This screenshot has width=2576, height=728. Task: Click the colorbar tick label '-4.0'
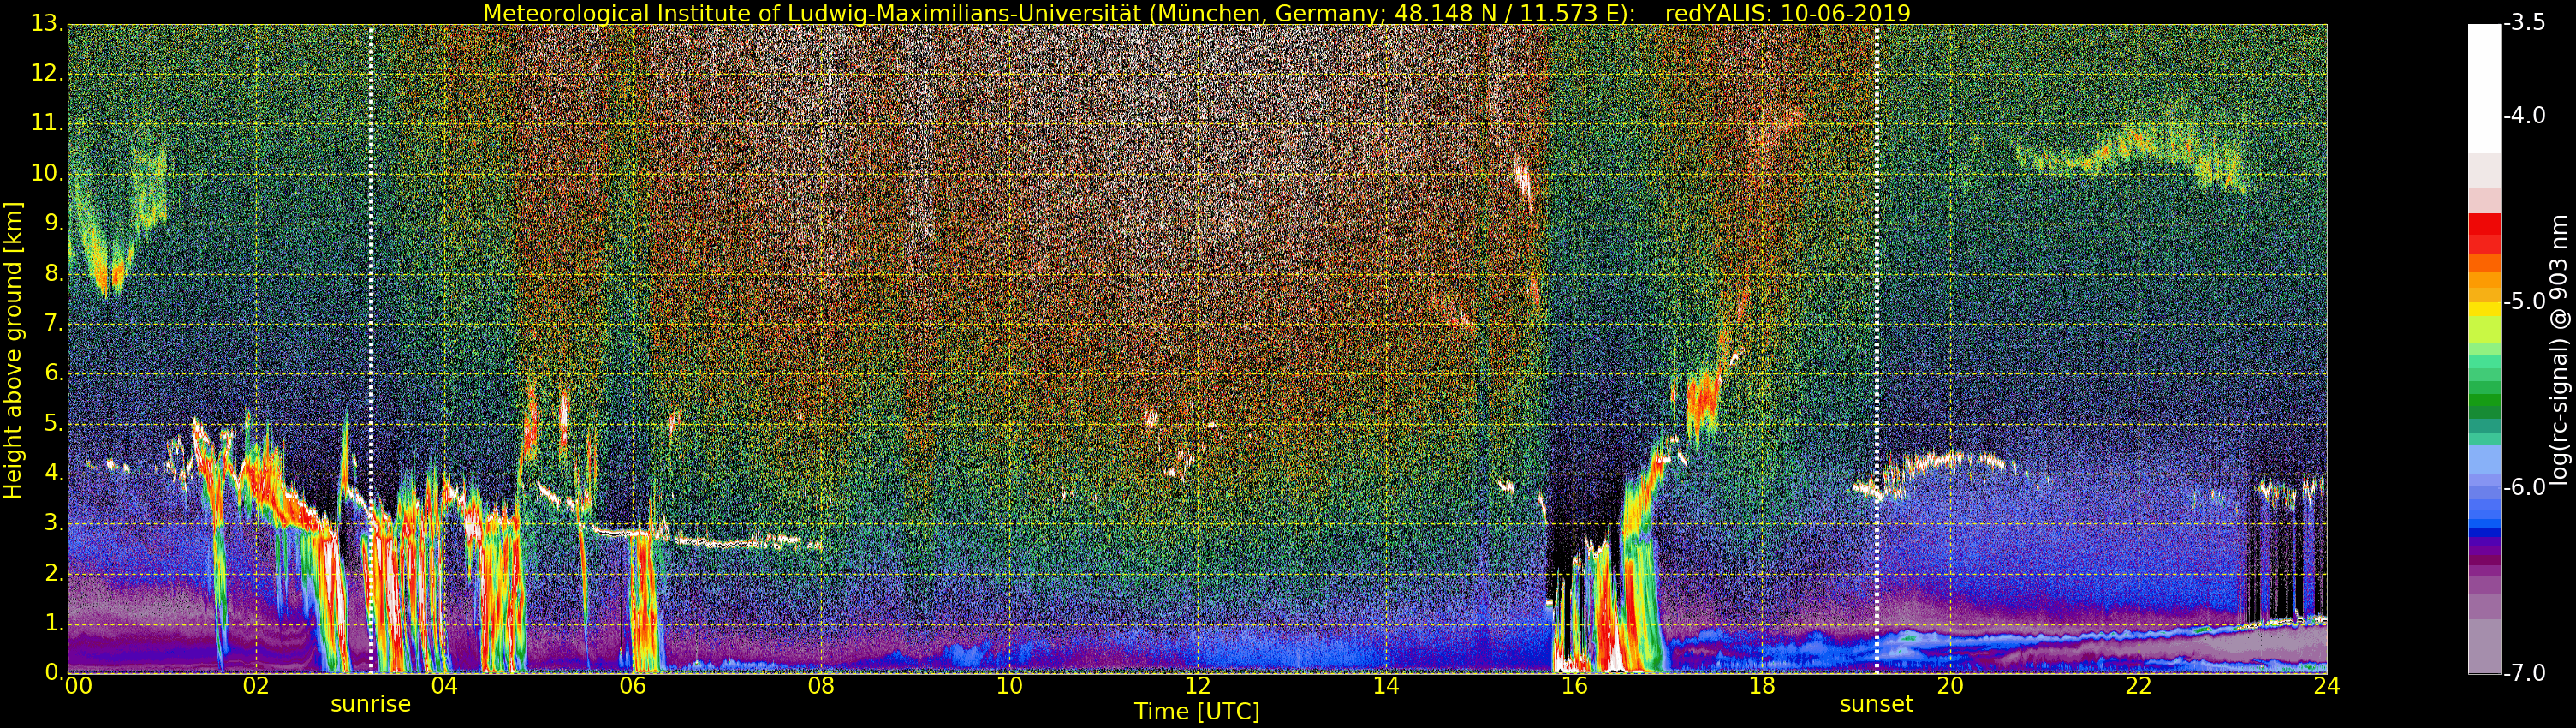click(x=2525, y=116)
